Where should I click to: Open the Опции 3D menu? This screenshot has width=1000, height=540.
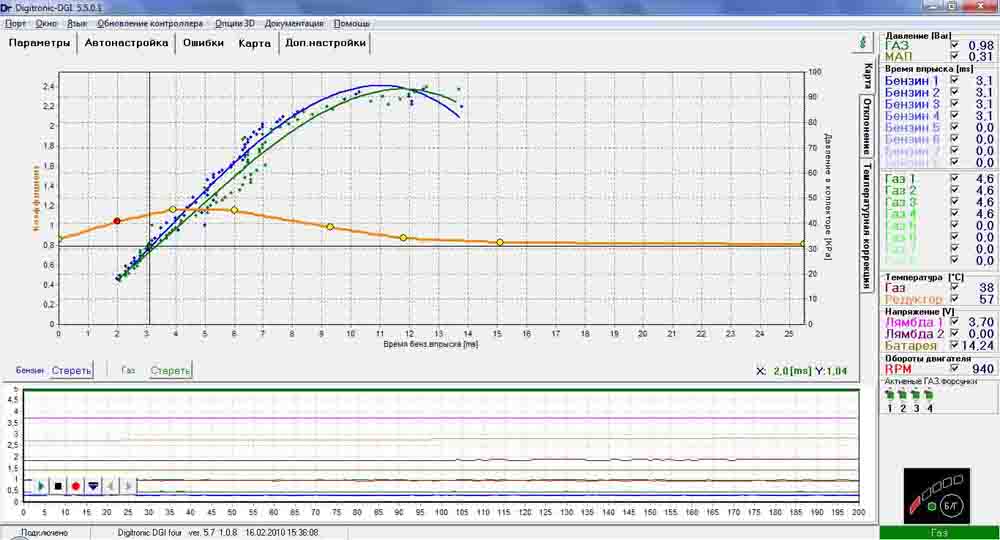pyautogui.click(x=234, y=22)
